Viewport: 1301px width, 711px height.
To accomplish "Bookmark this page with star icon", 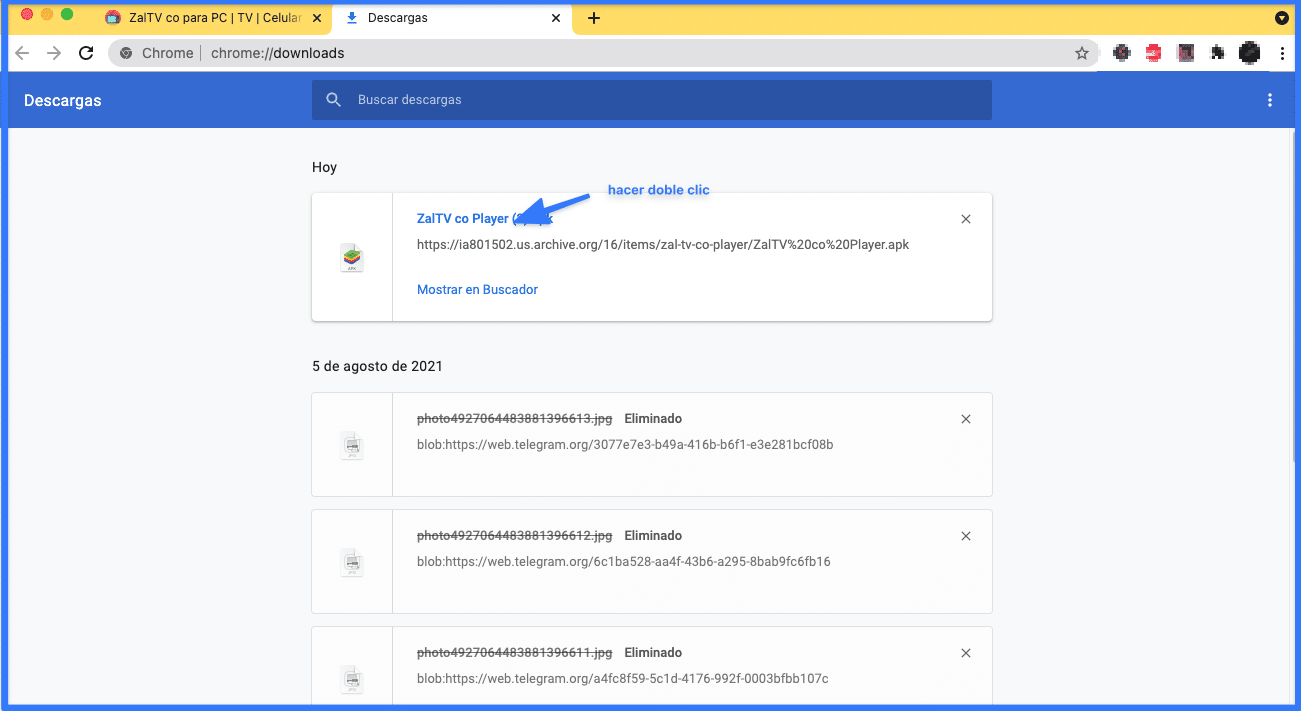I will tap(1081, 54).
